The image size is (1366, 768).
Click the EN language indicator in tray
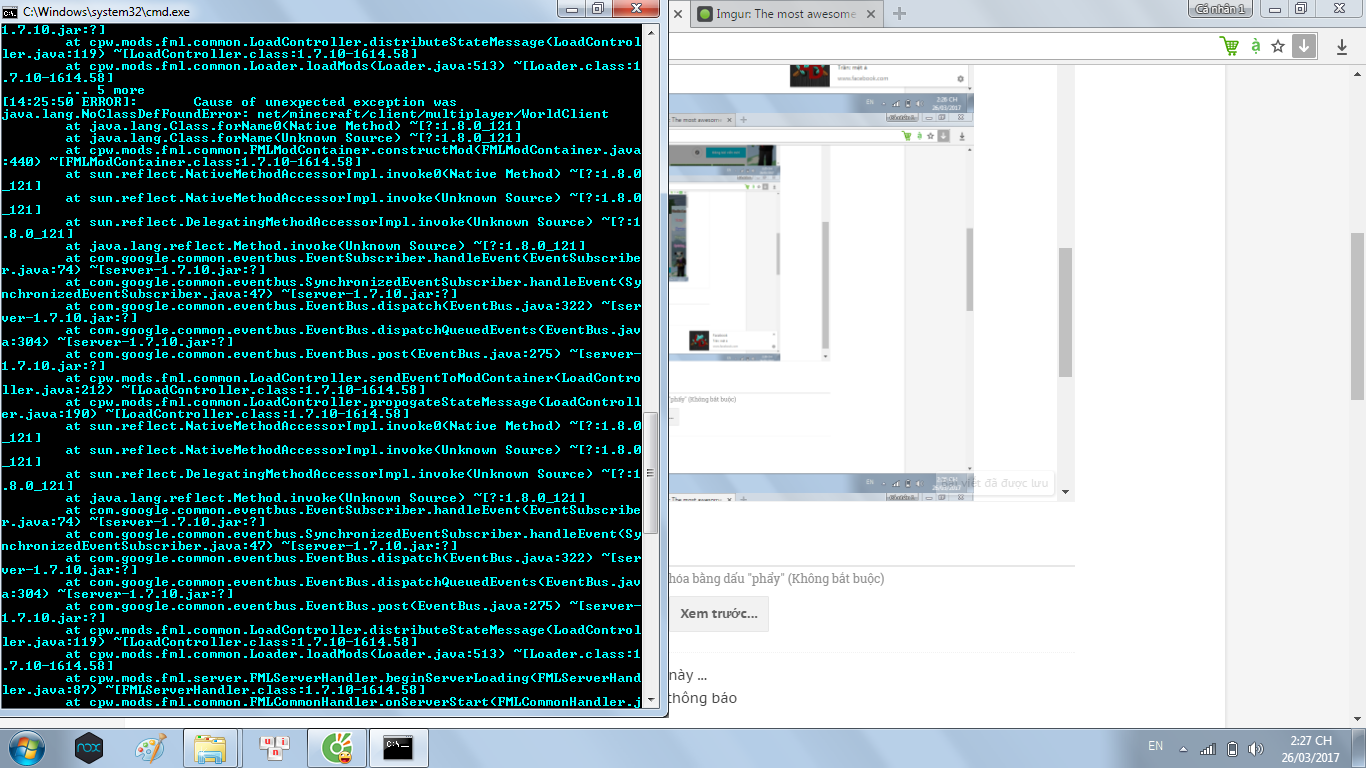click(x=1156, y=746)
